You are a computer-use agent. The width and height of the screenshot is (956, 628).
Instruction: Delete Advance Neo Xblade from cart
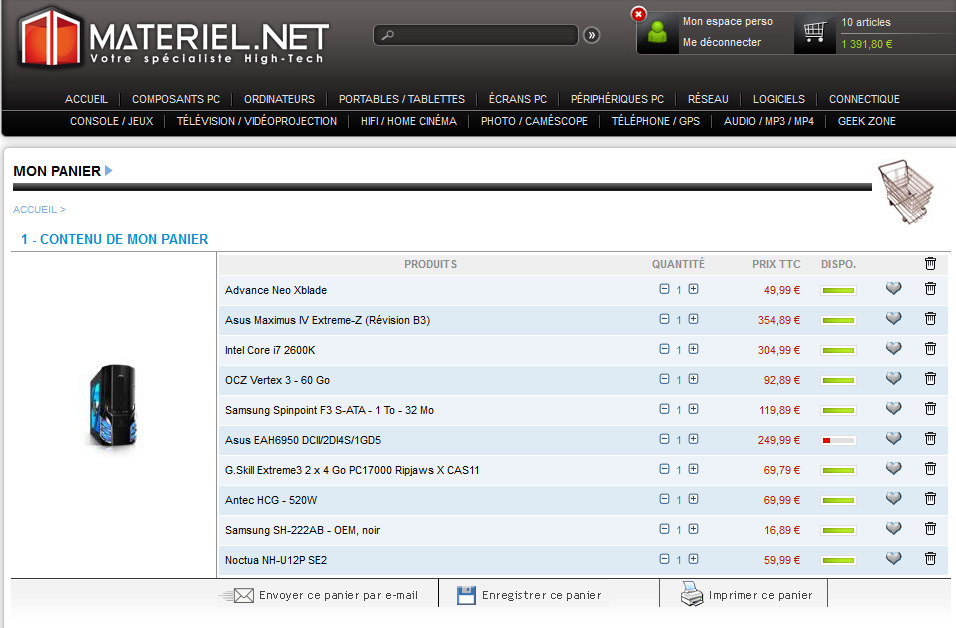click(x=930, y=289)
